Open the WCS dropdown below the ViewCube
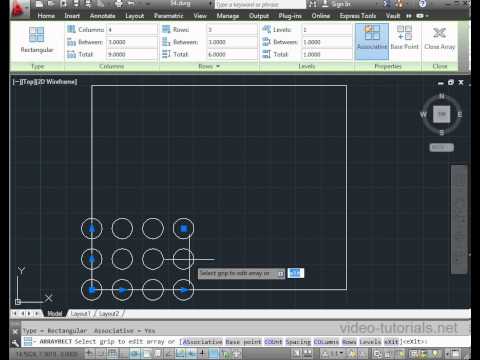 pos(441,147)
